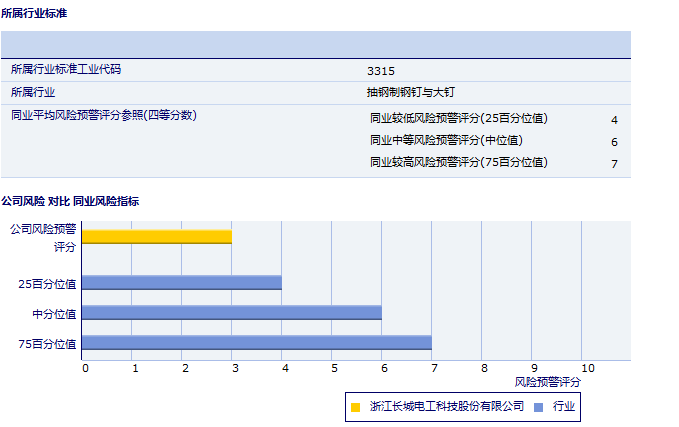679x427 pixels.
Task: Click the yellow legend swatch for 浙江长城电工科技股份有限公司
Action: [356, 406]
